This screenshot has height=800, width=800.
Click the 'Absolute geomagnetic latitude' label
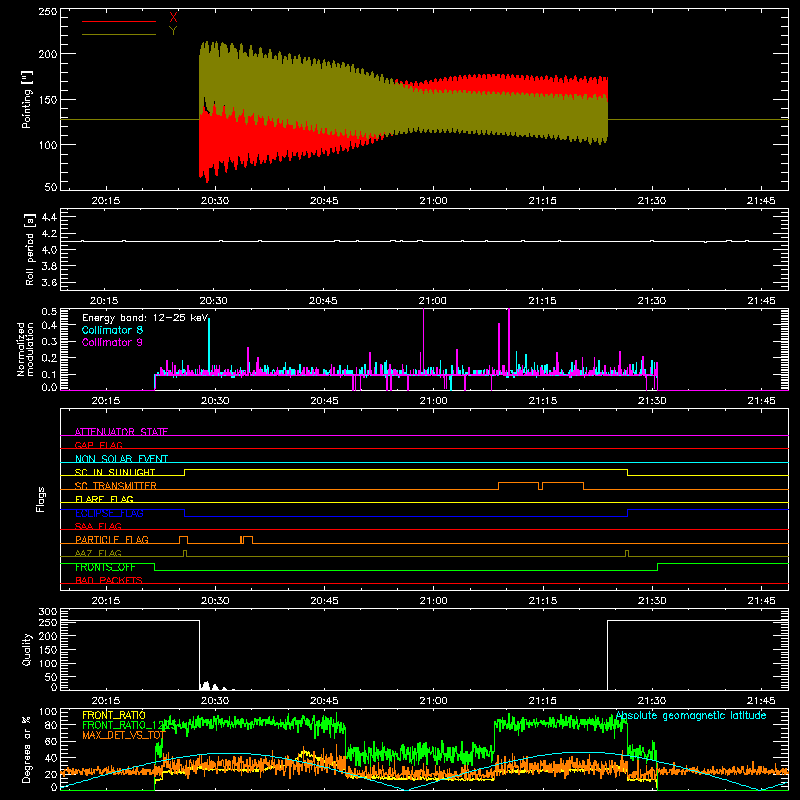click(x=691, y=715)
